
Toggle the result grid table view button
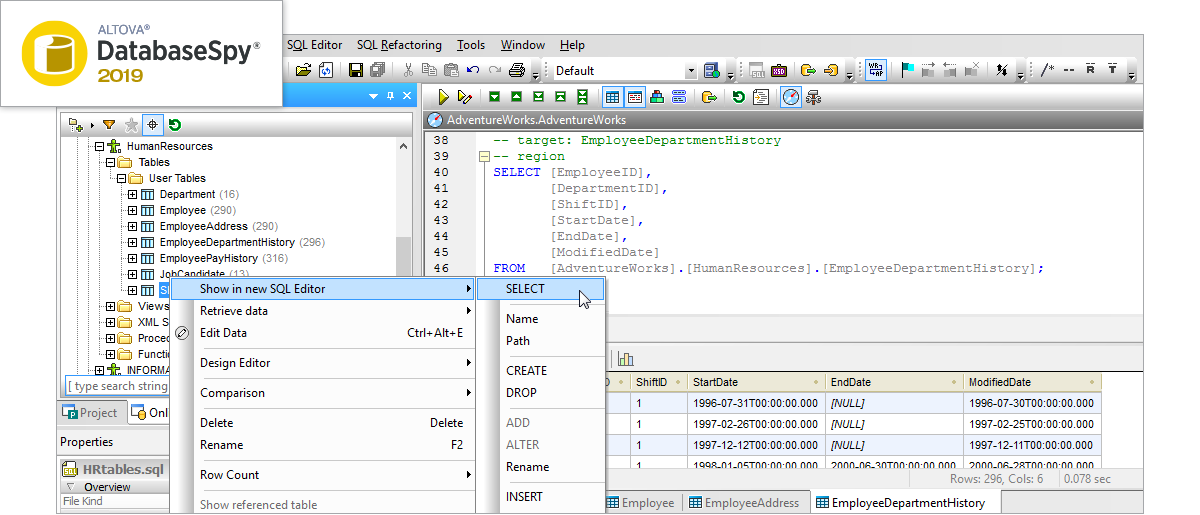[x=612, y=97]
